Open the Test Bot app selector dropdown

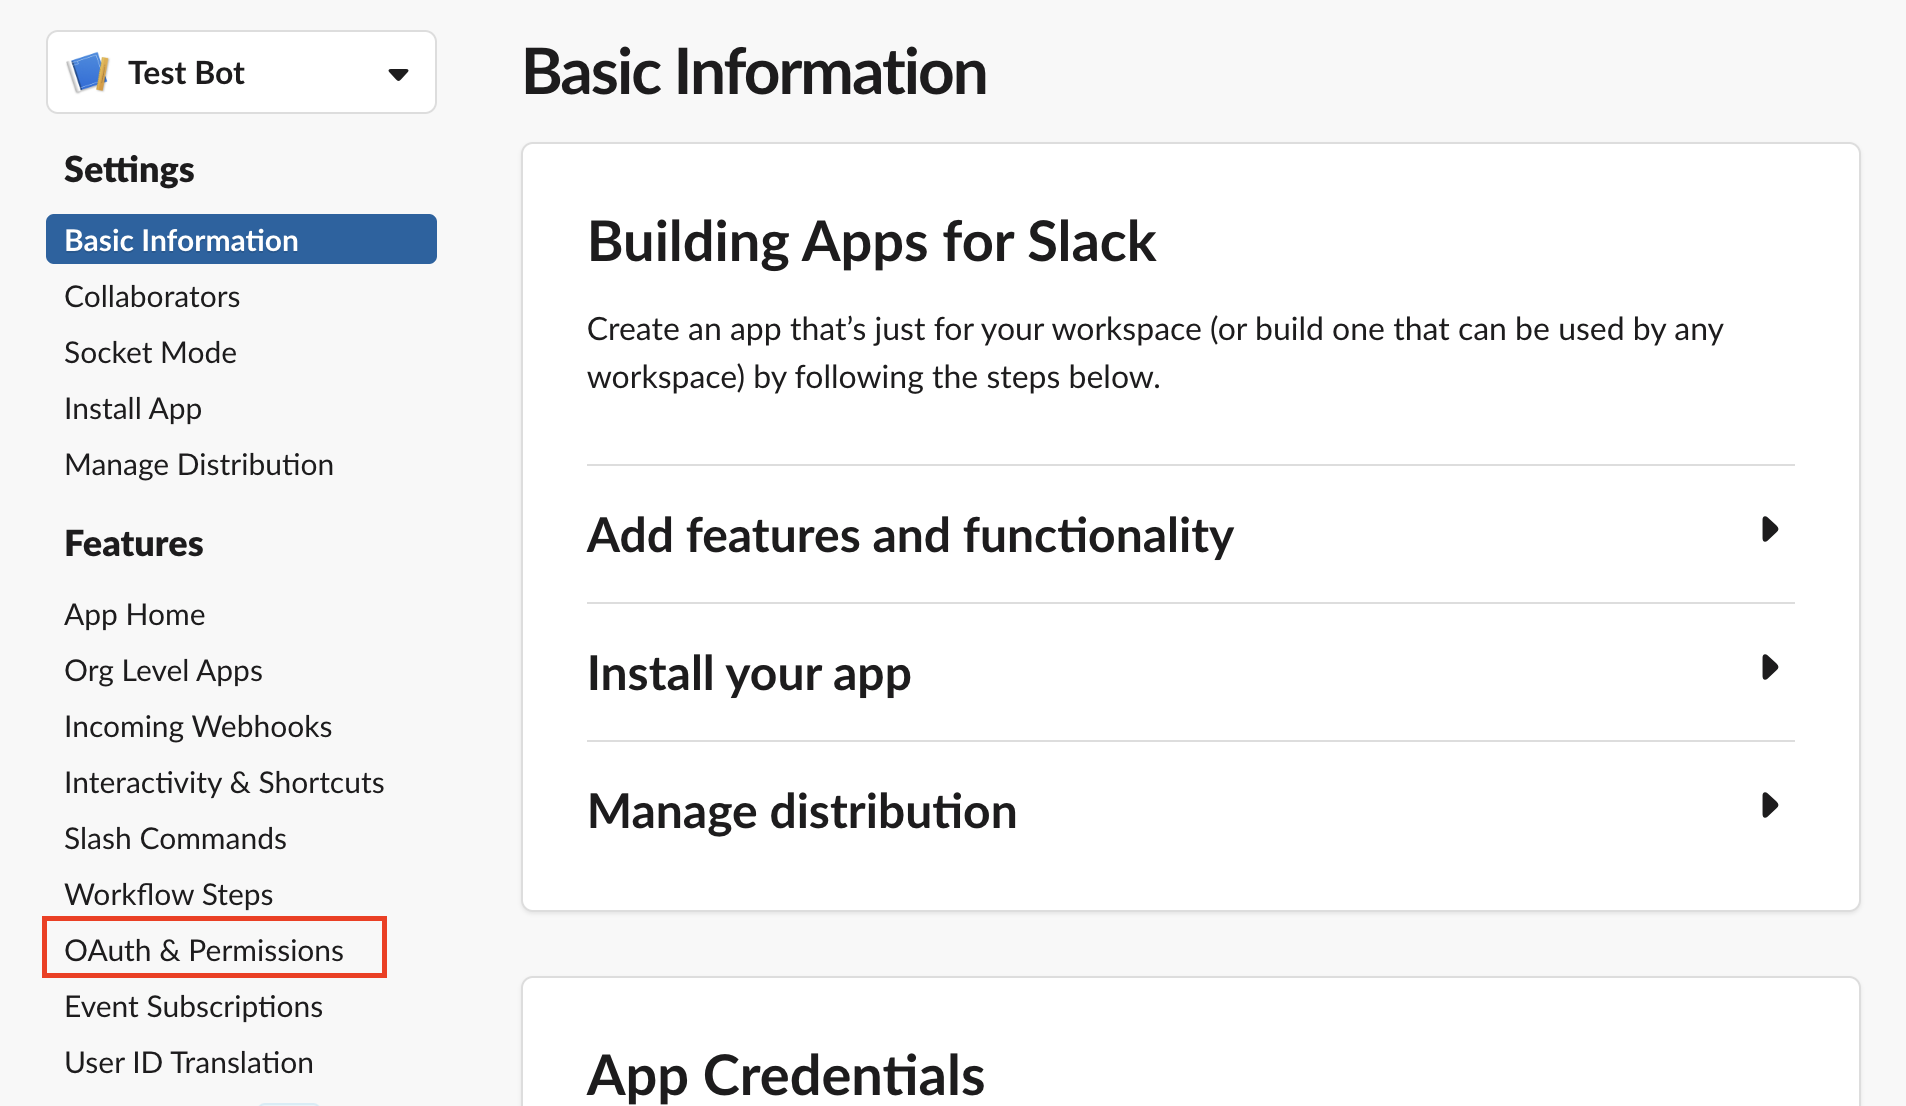pos(397,74)
